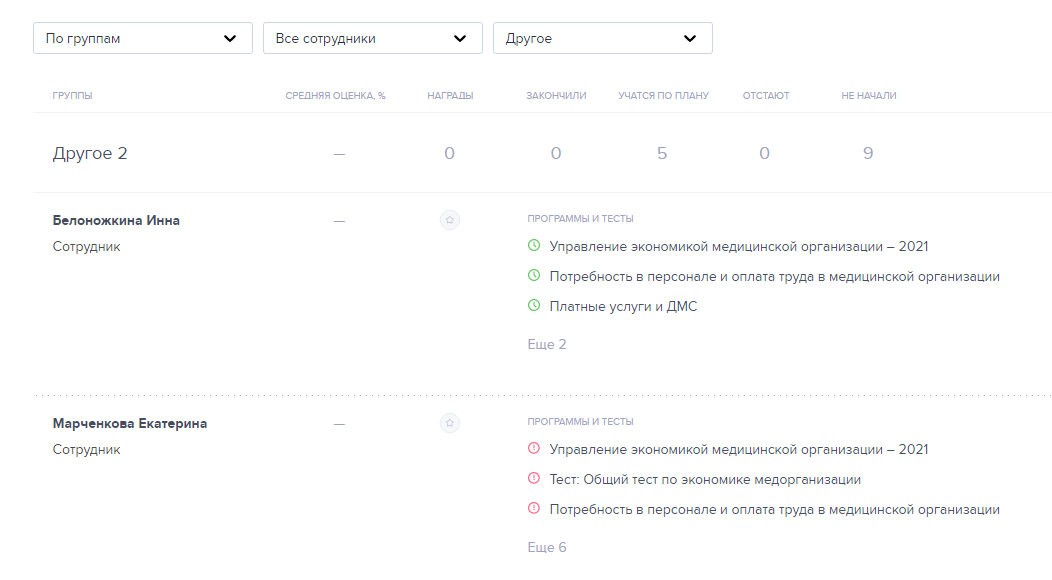Click green clock icon beside Инна's Потребность в персонале

[534, 276]
